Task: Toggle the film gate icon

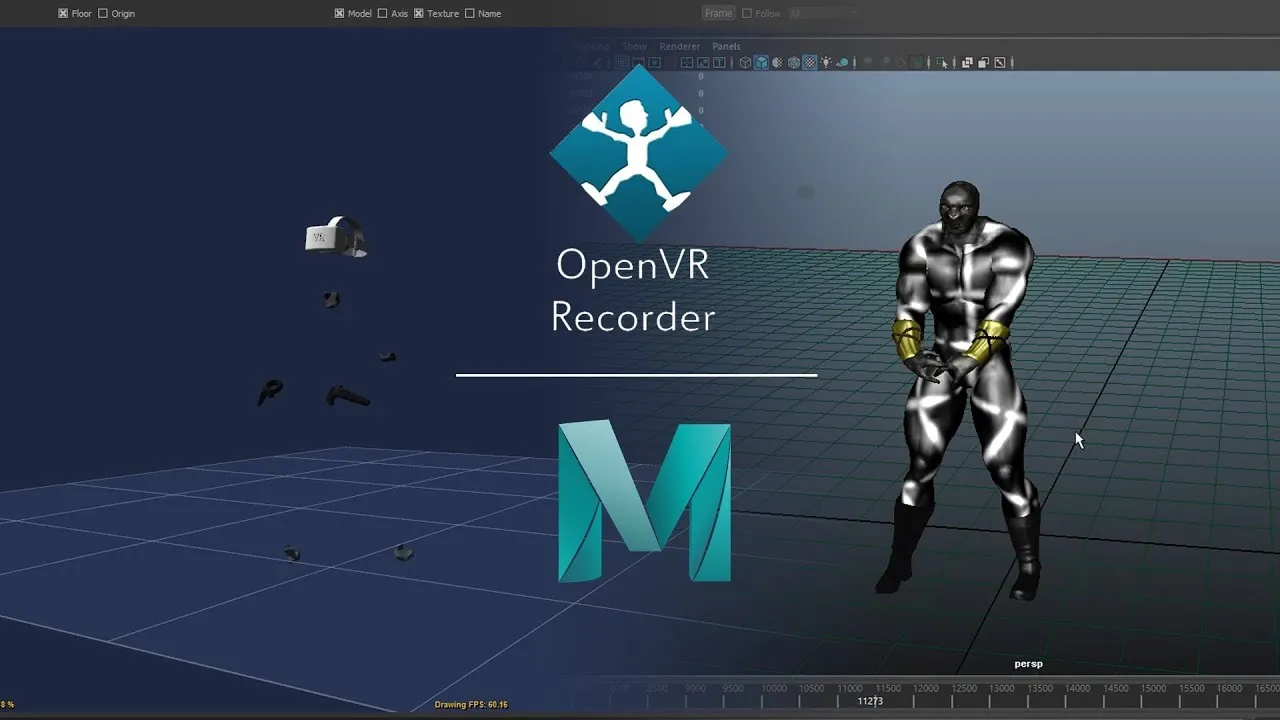Action: coord(638,62)
